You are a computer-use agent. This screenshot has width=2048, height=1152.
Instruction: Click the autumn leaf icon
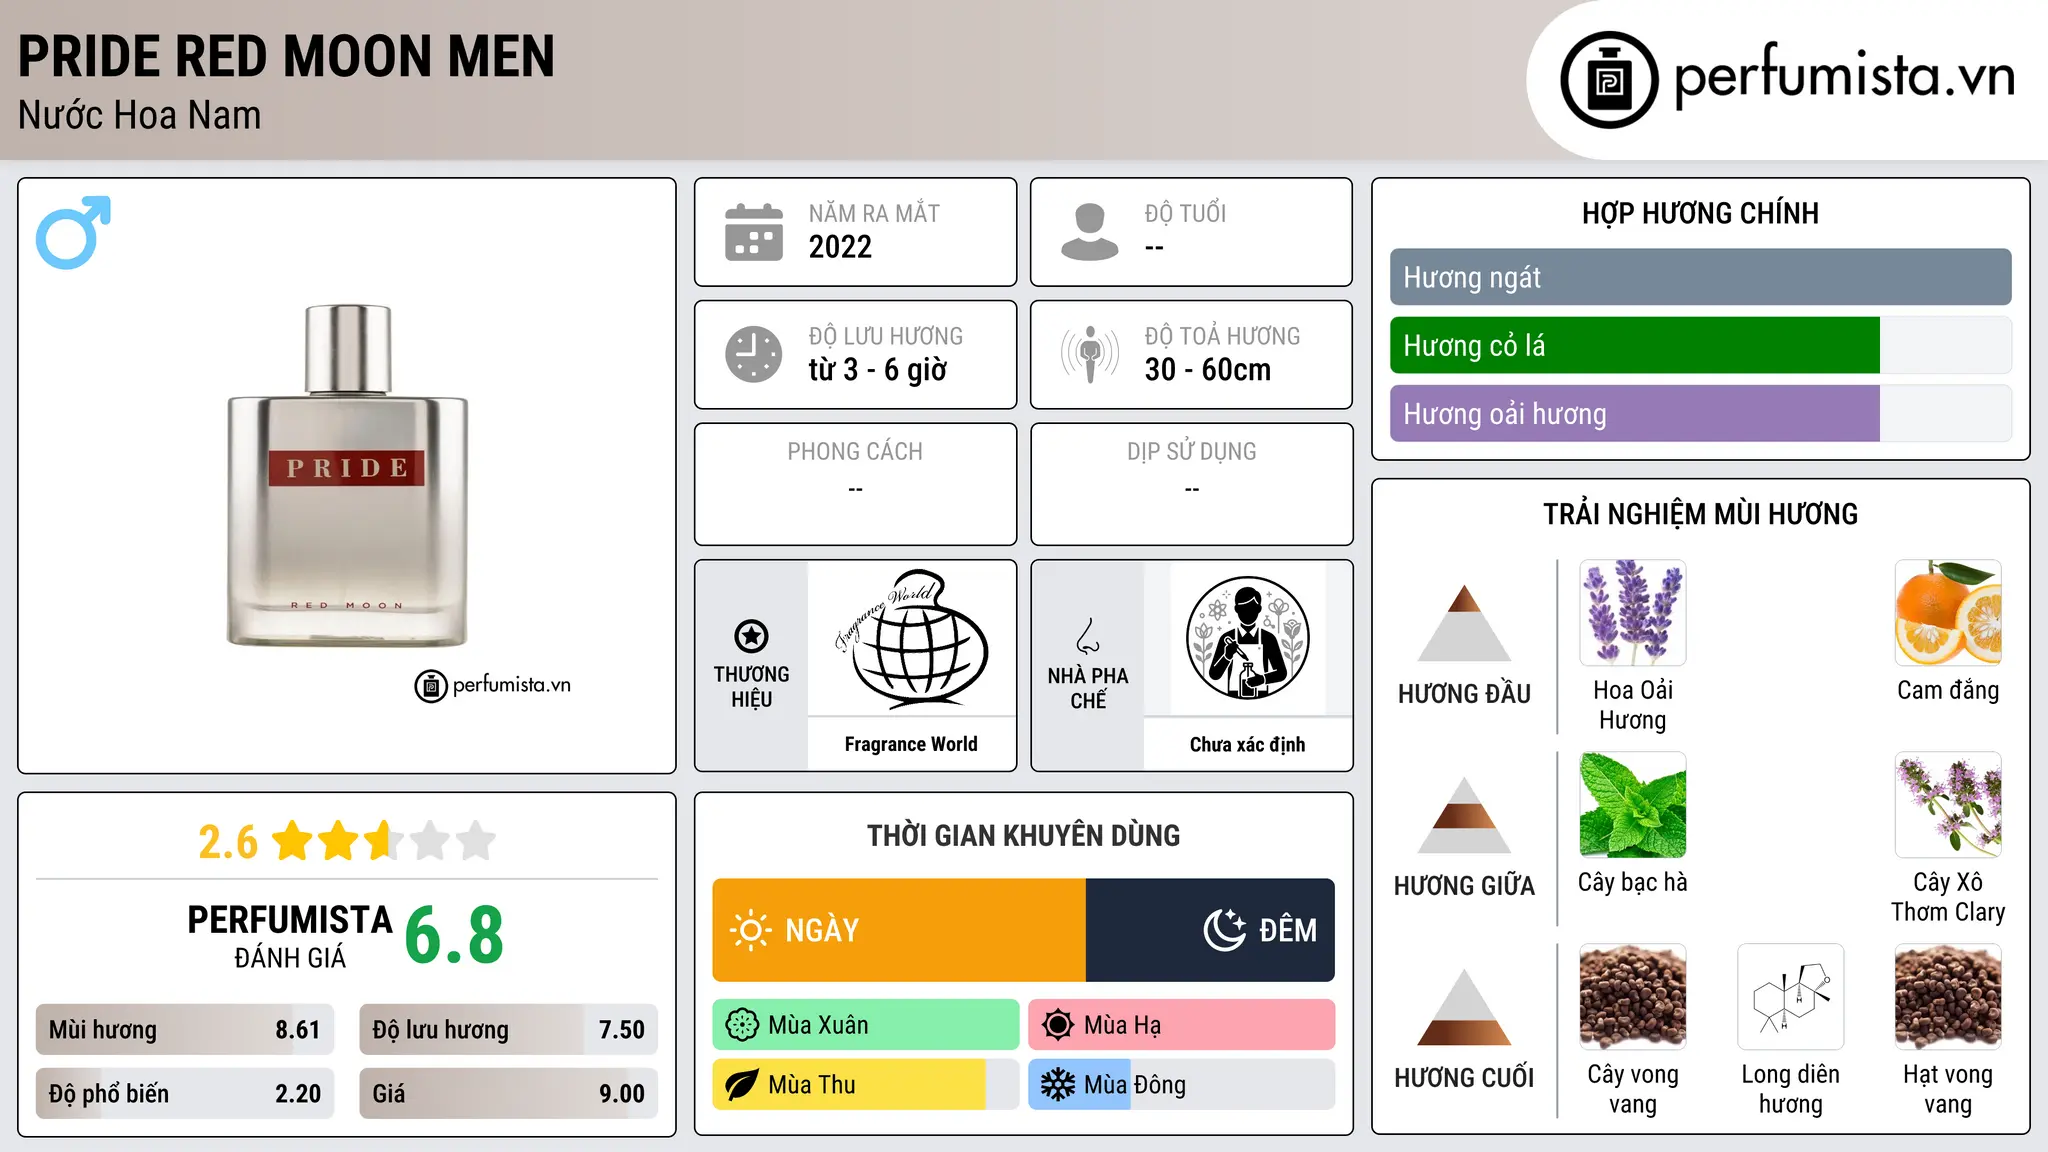(742, 1085)
